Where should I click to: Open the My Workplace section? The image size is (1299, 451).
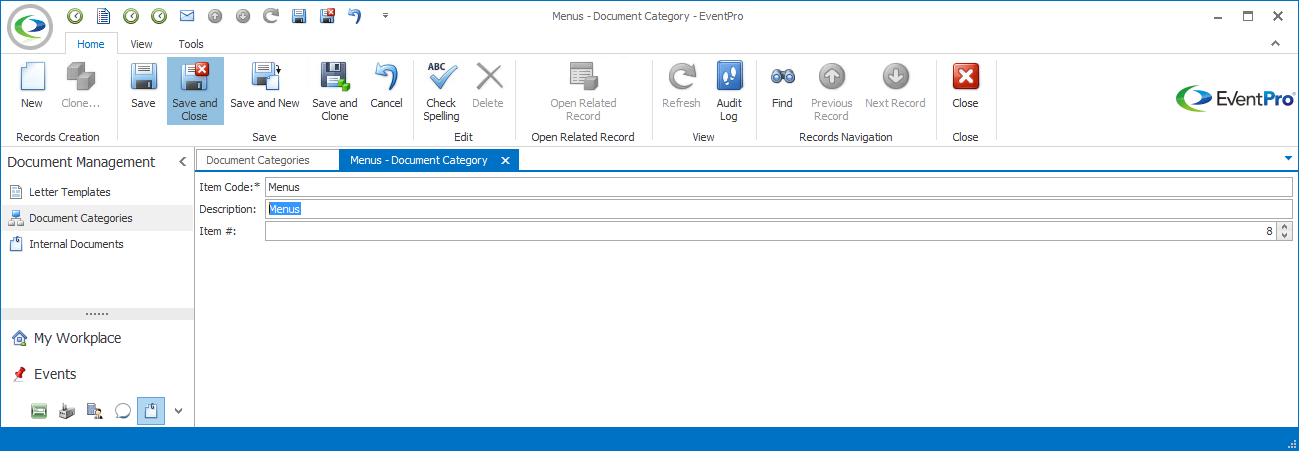click(x=97, y=338)
